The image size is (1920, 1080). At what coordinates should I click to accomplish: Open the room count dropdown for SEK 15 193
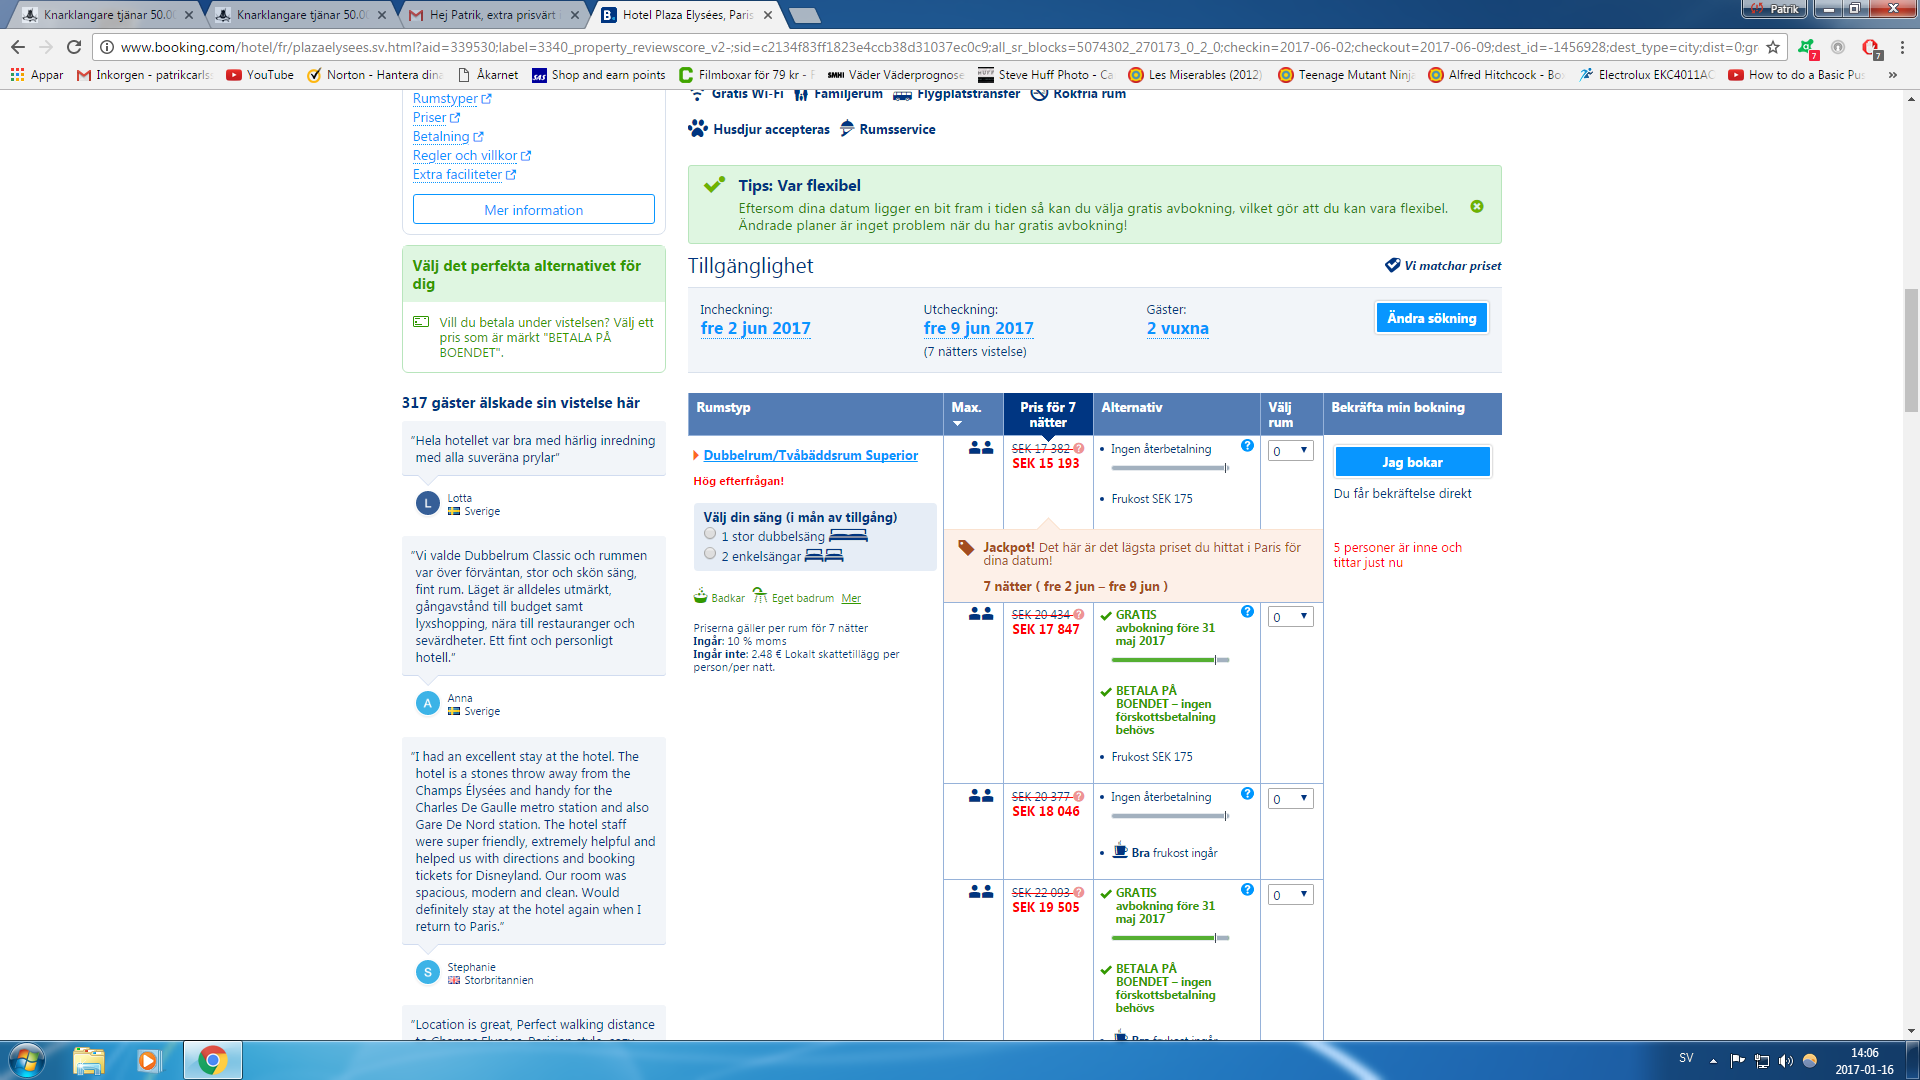pyautogui.click(x=1290, y=451)
